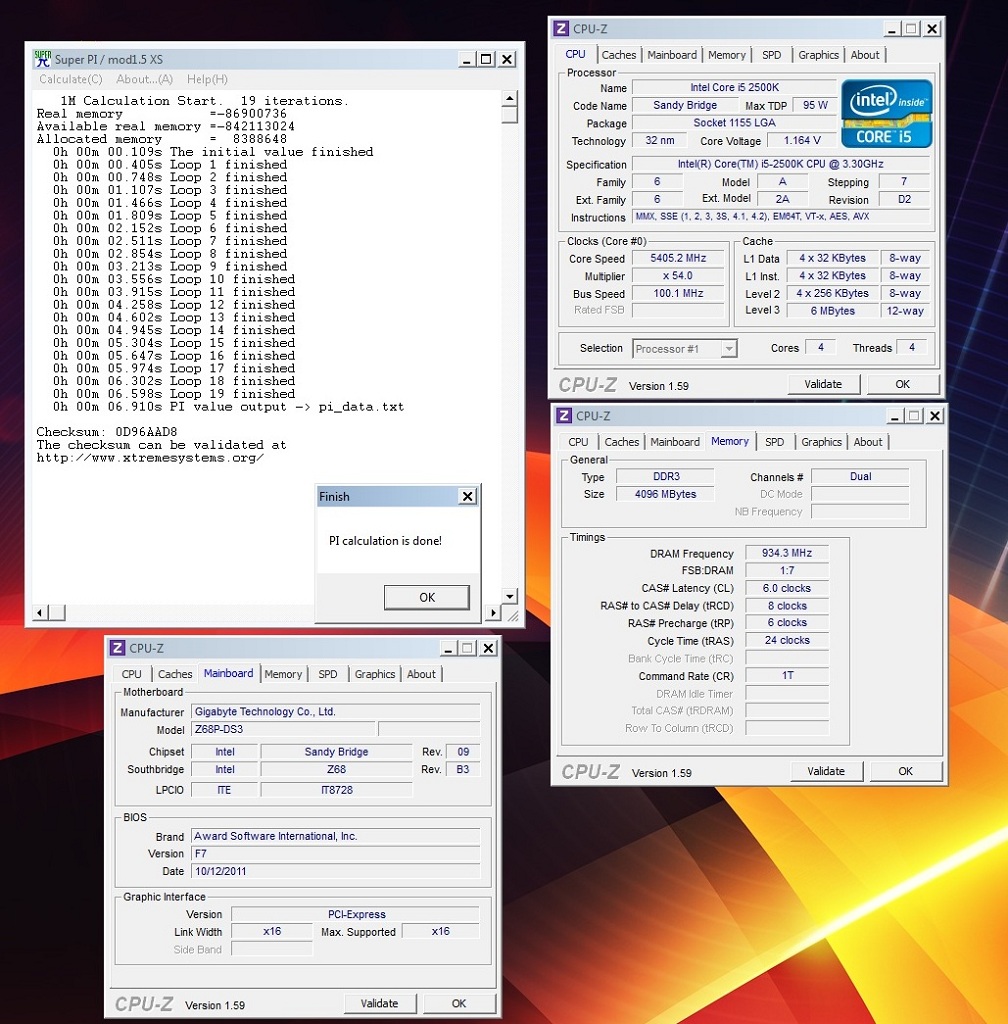Select Graphics tab in the processor CPU-Z window

click(818, 55)
